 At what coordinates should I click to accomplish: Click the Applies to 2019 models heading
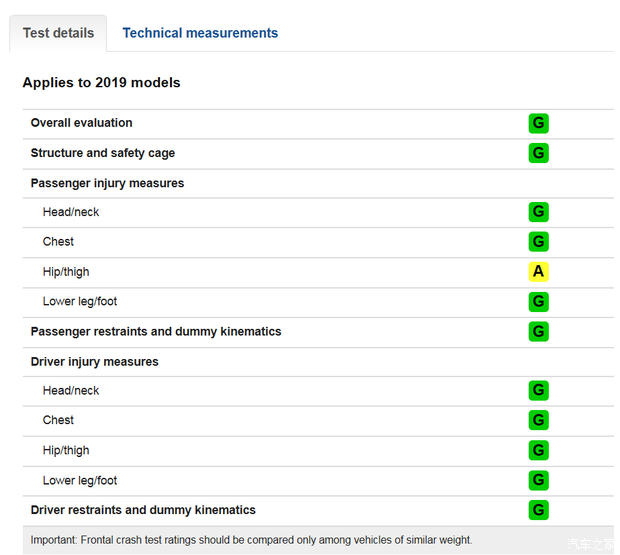click(x=101, y=83)
